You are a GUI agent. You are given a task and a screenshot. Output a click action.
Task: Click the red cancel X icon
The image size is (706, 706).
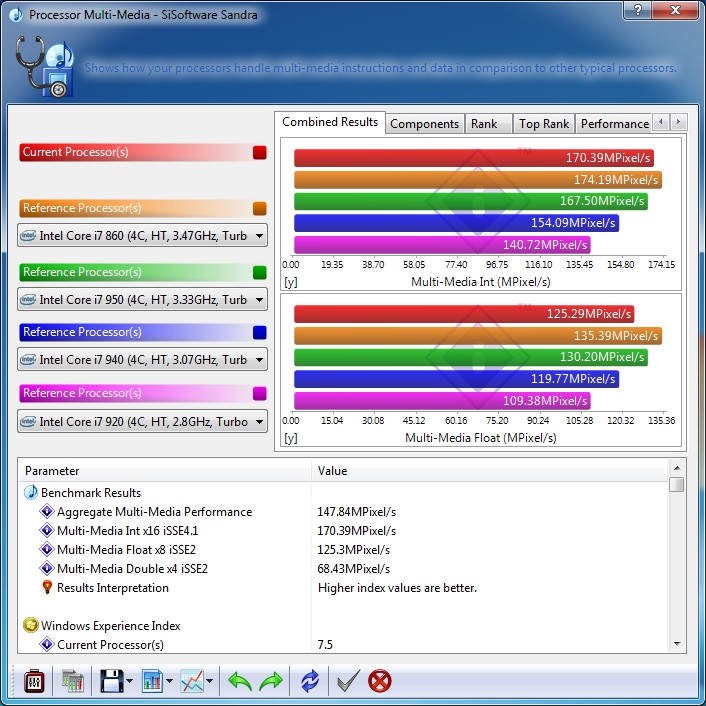point(380,681)
